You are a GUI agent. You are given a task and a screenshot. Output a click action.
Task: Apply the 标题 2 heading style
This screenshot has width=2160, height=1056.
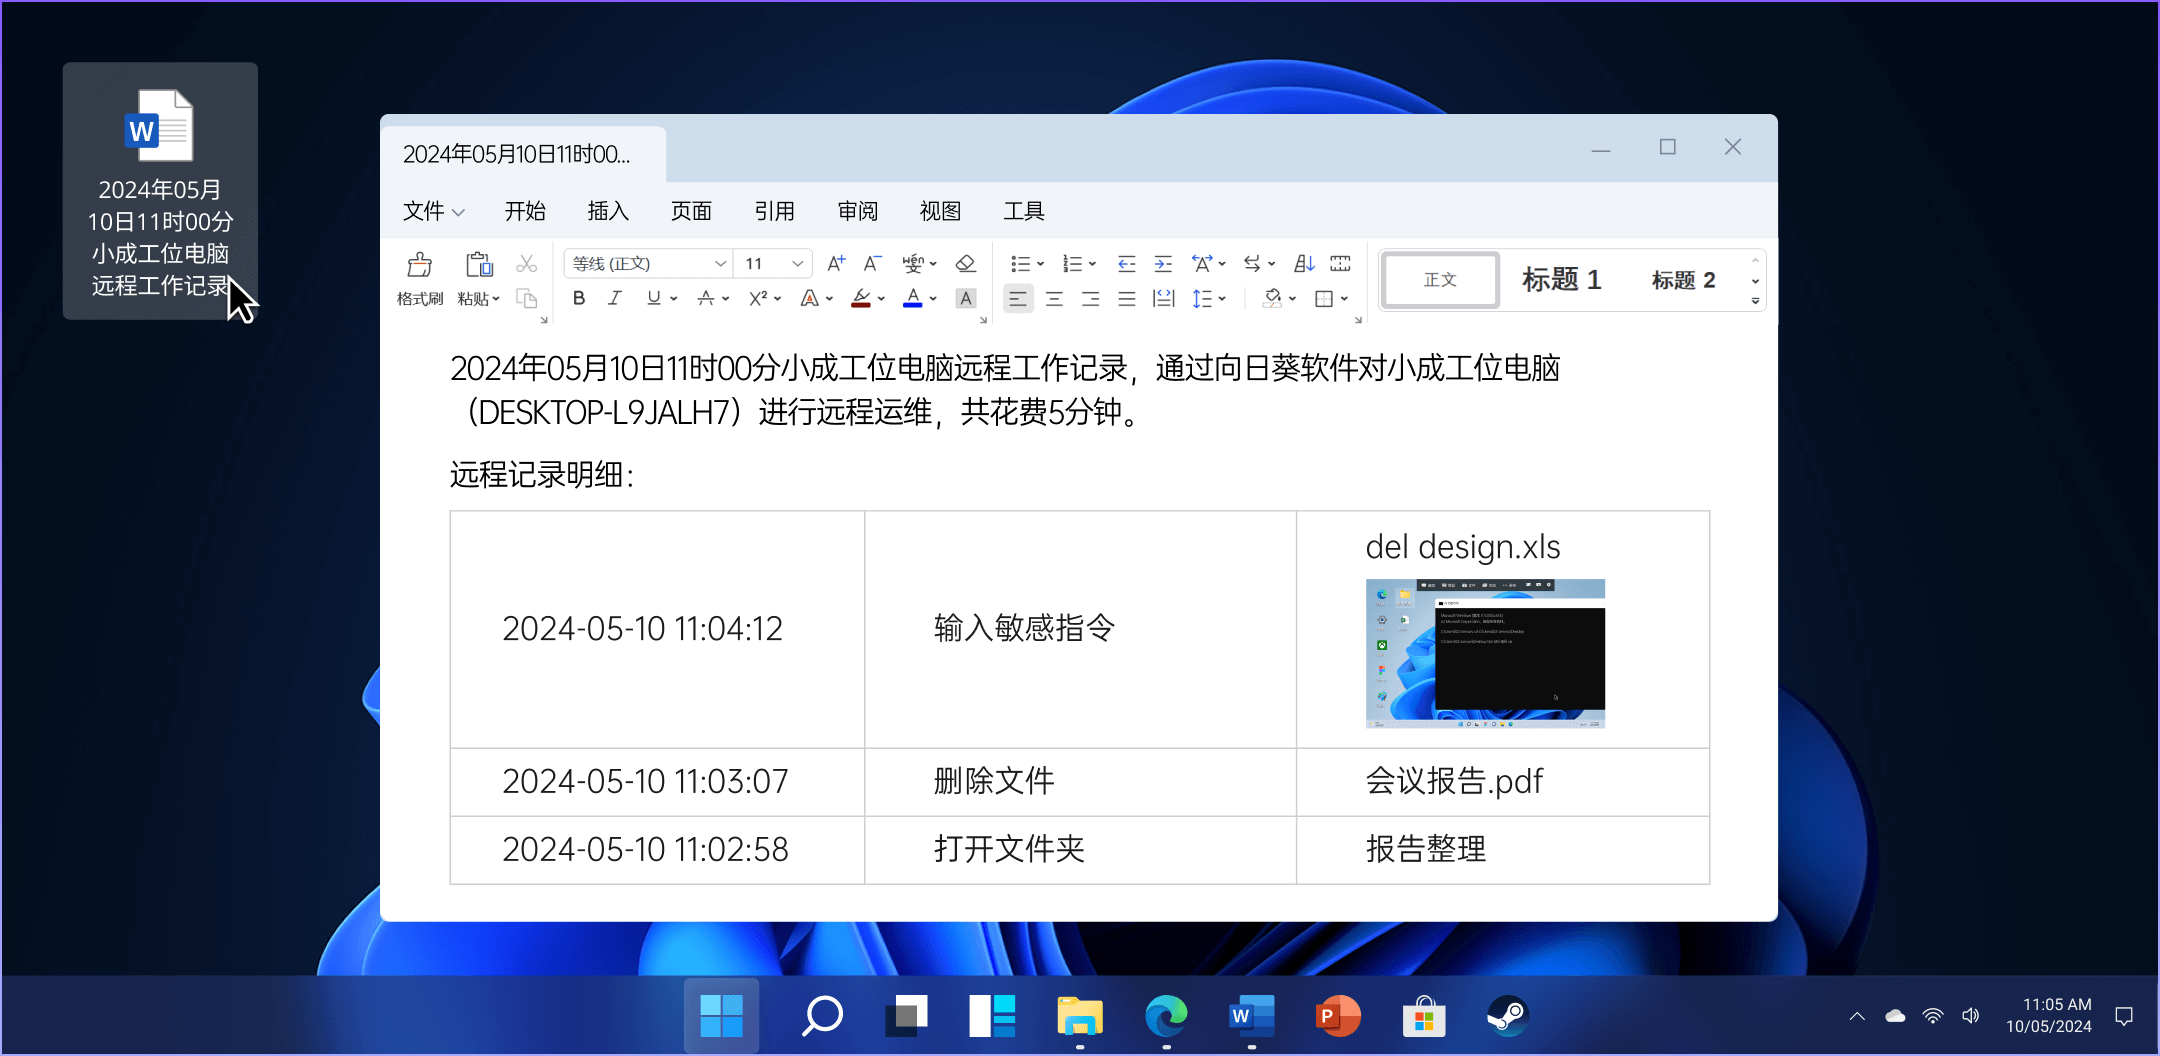pyautogui.click(x=1683, y=280)
